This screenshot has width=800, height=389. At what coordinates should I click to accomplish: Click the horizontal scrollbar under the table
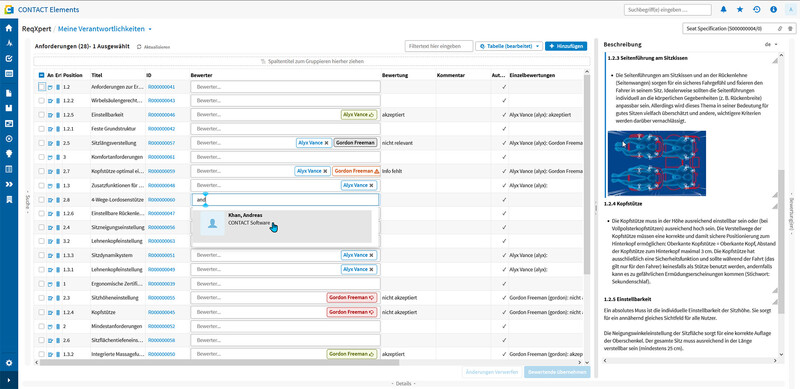tap(219, 362)
